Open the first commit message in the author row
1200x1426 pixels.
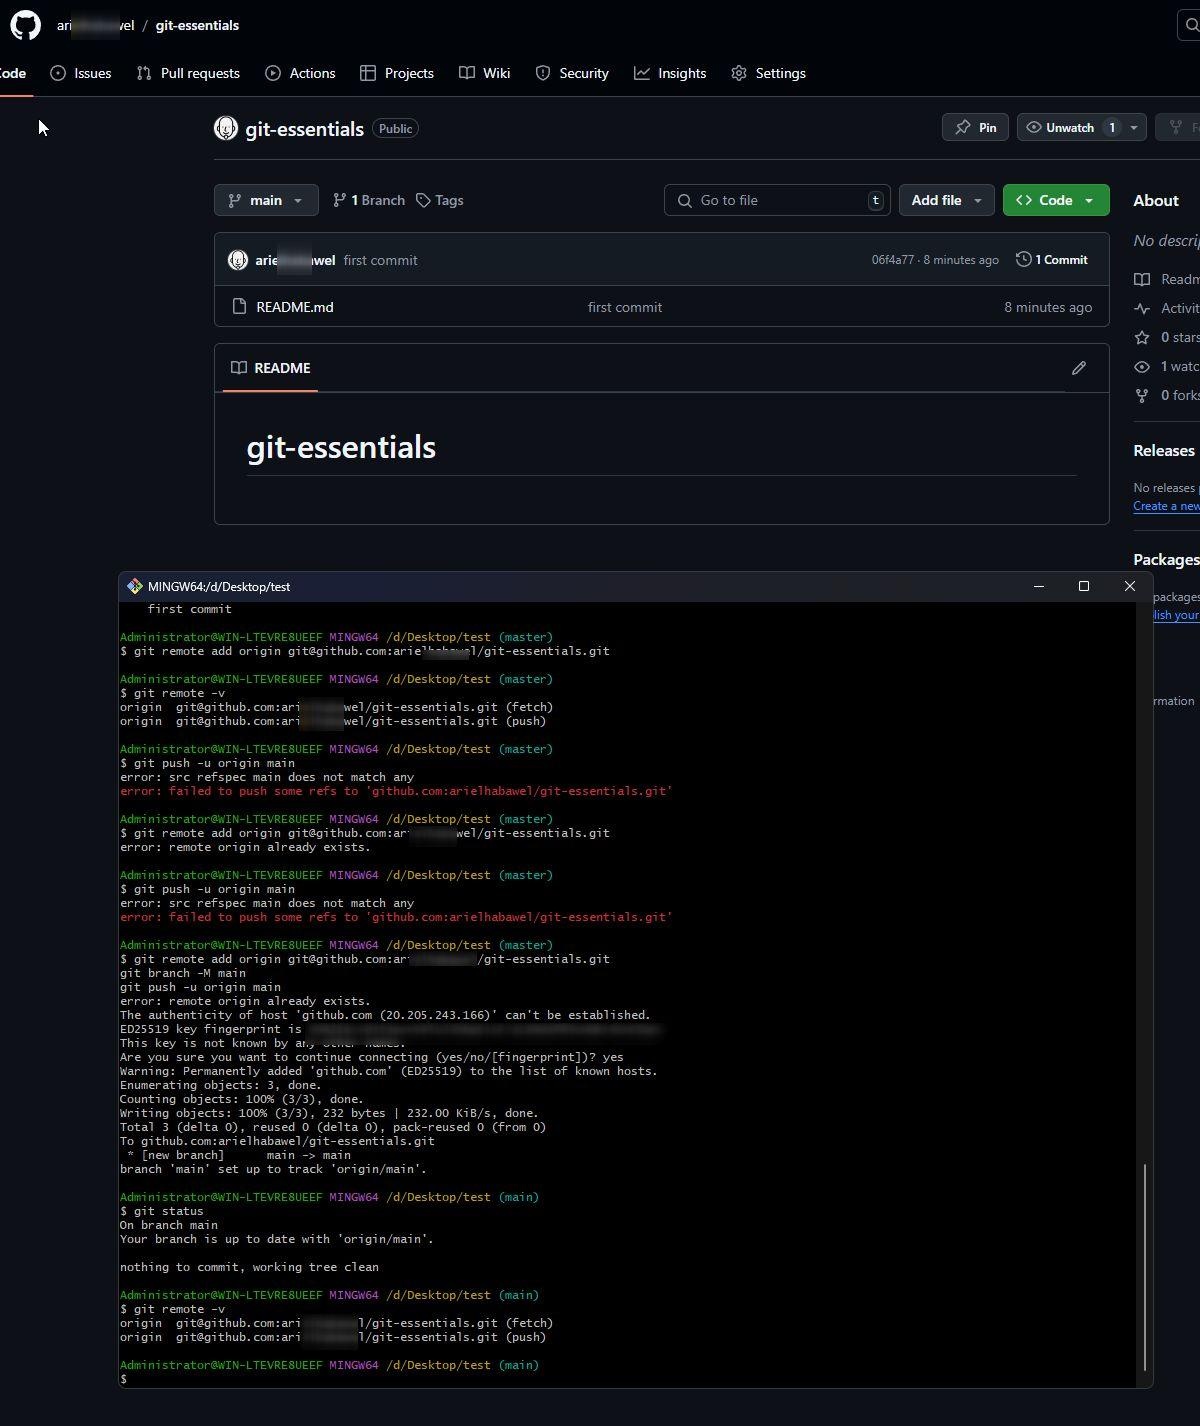point(380,260)
